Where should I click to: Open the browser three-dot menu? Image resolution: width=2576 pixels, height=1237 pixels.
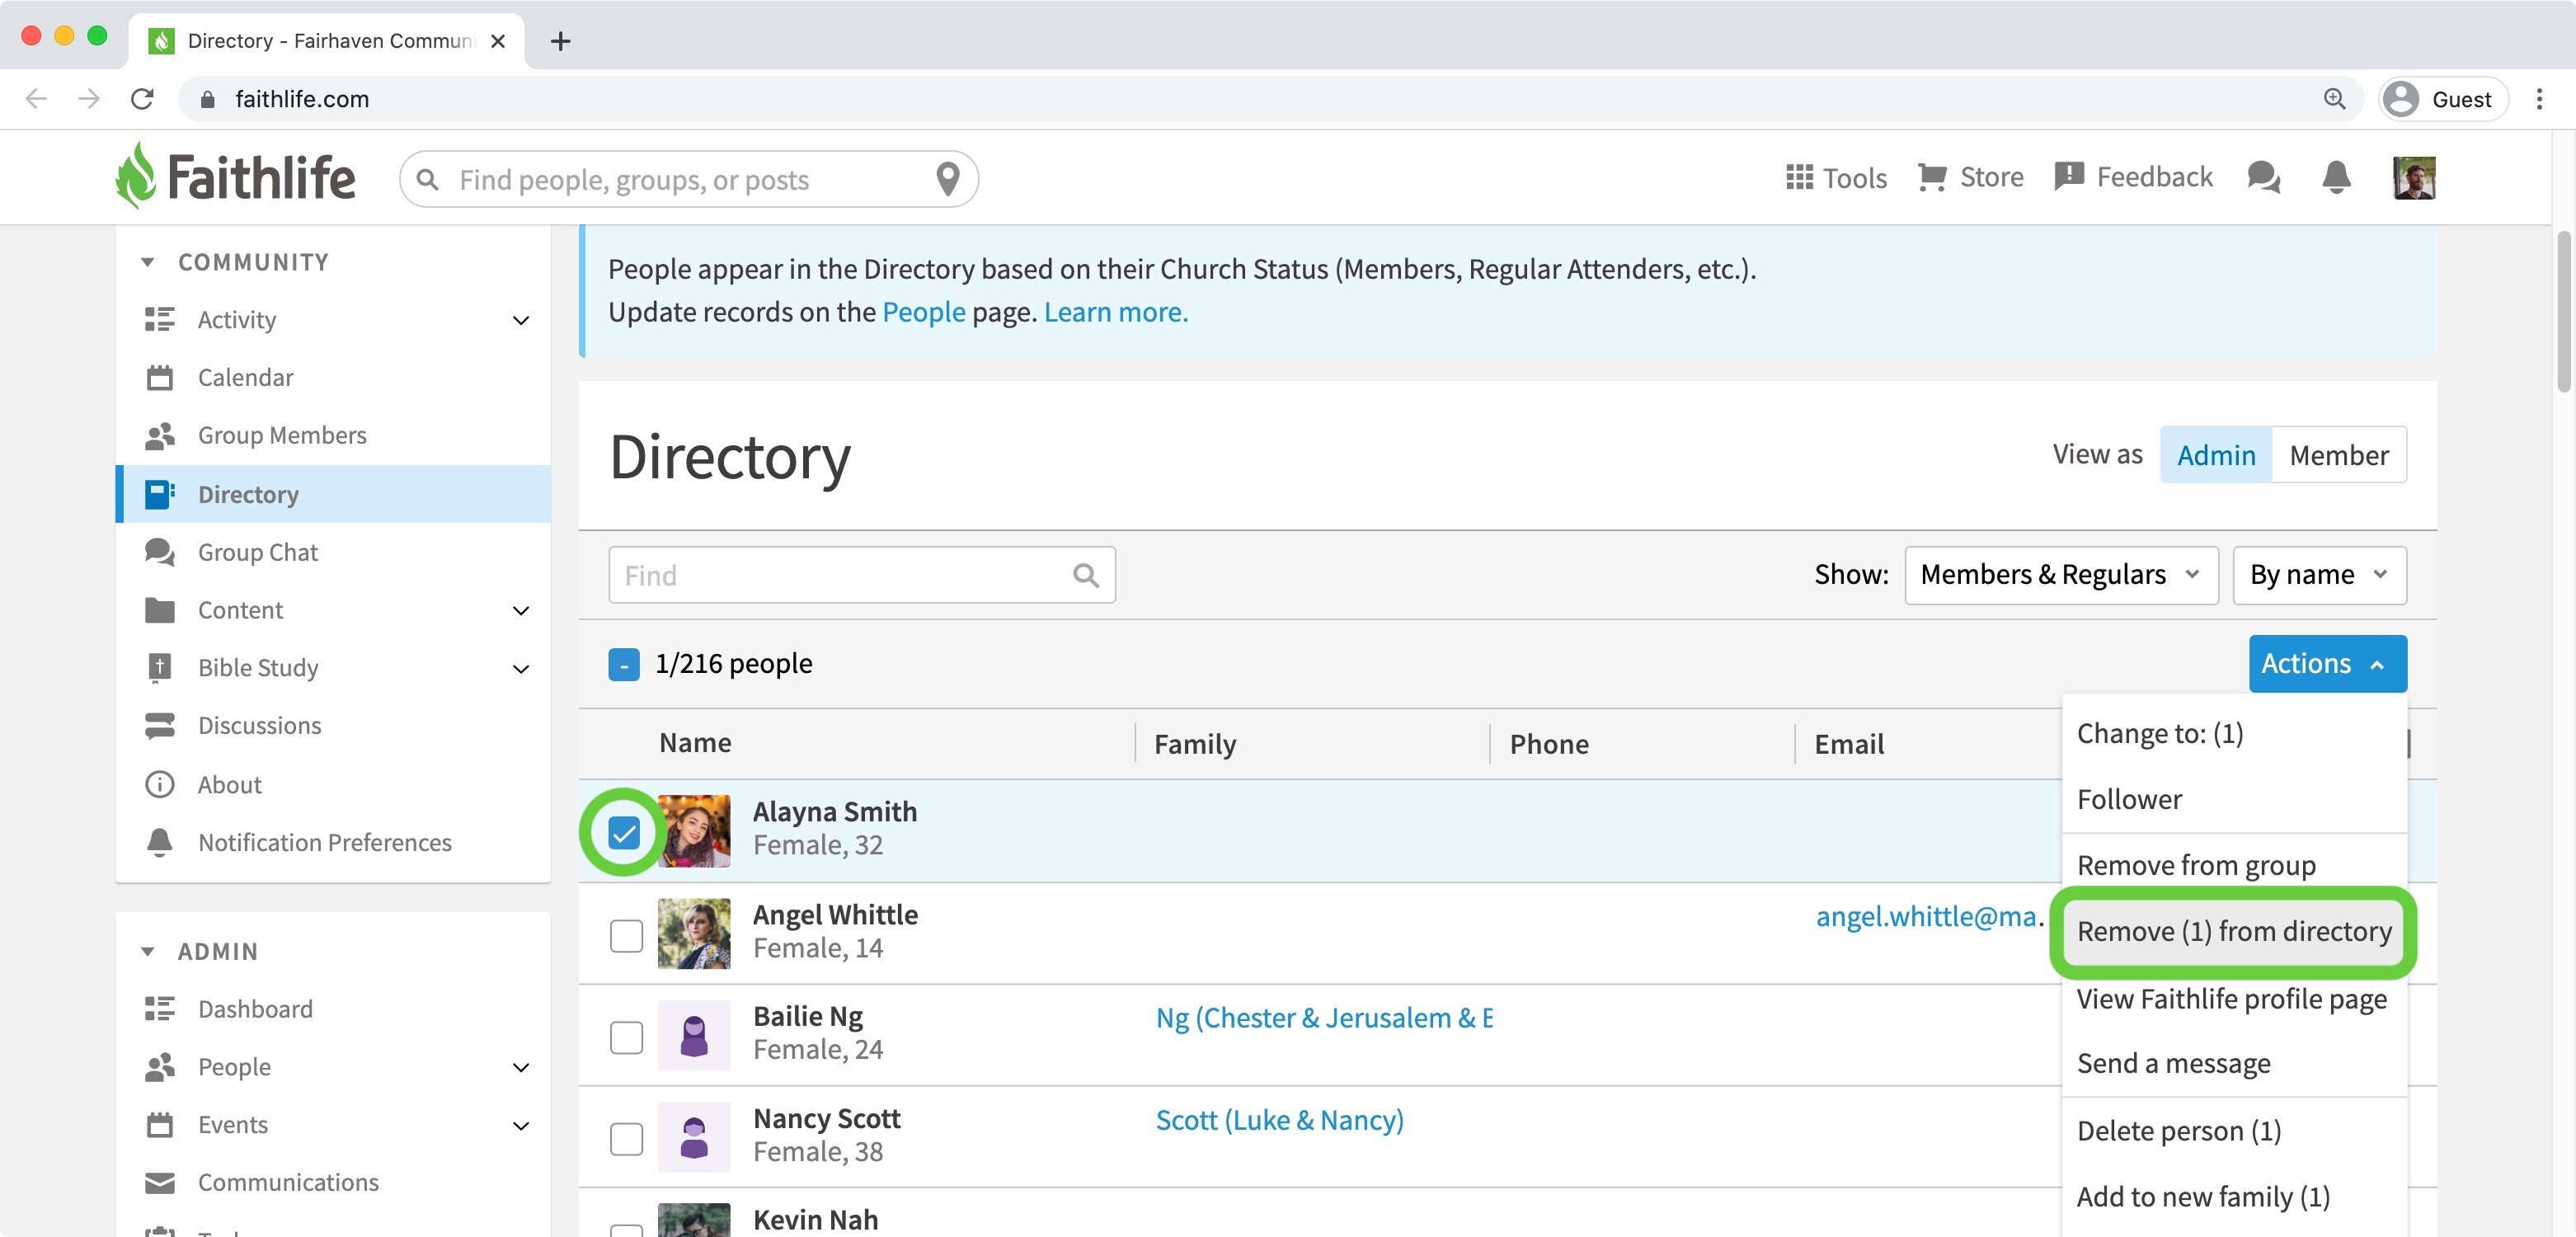2539,98
